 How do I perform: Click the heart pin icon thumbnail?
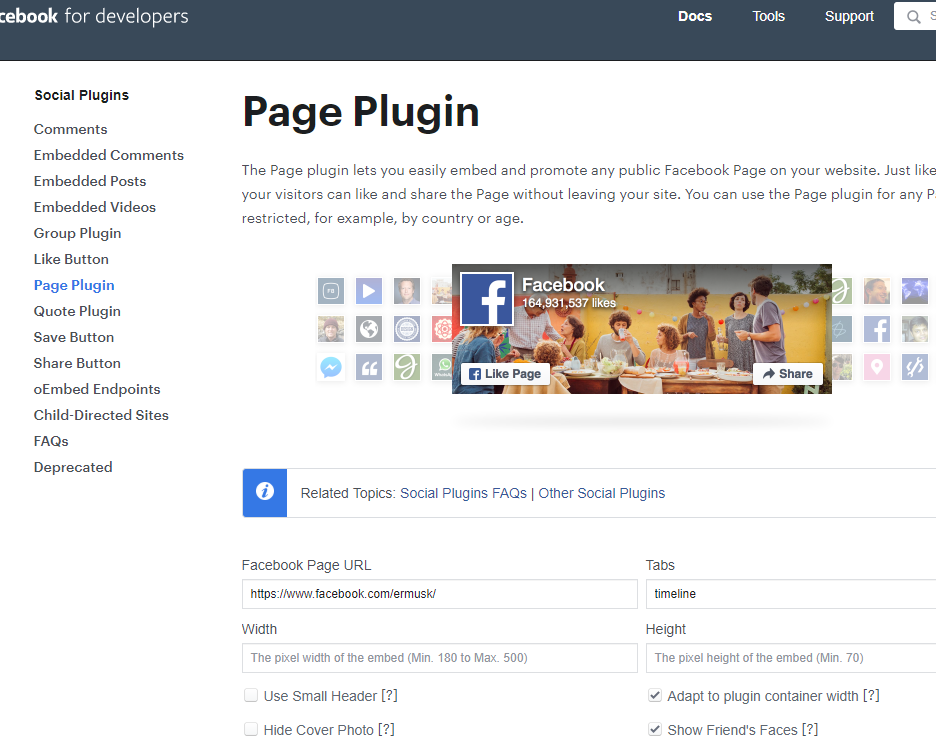(x=876, y=367)
